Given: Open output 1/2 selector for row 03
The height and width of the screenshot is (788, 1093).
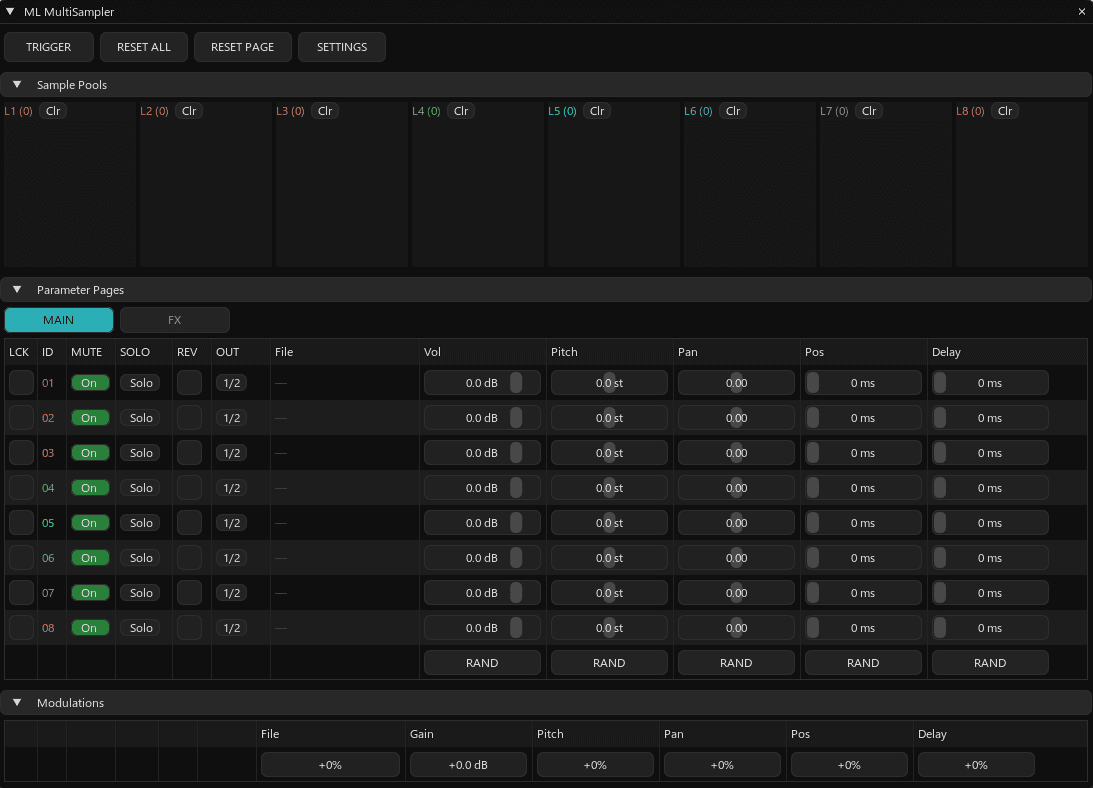Looking at the screenshot, I should coord(231,453).
